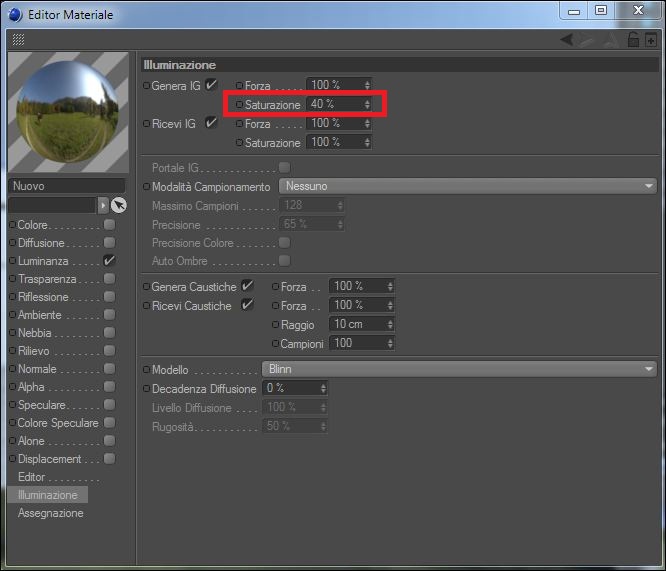Click the stepper arrows of the Raggio field
The width and height of the screenshot is (666, 571).
click(390, 324)
